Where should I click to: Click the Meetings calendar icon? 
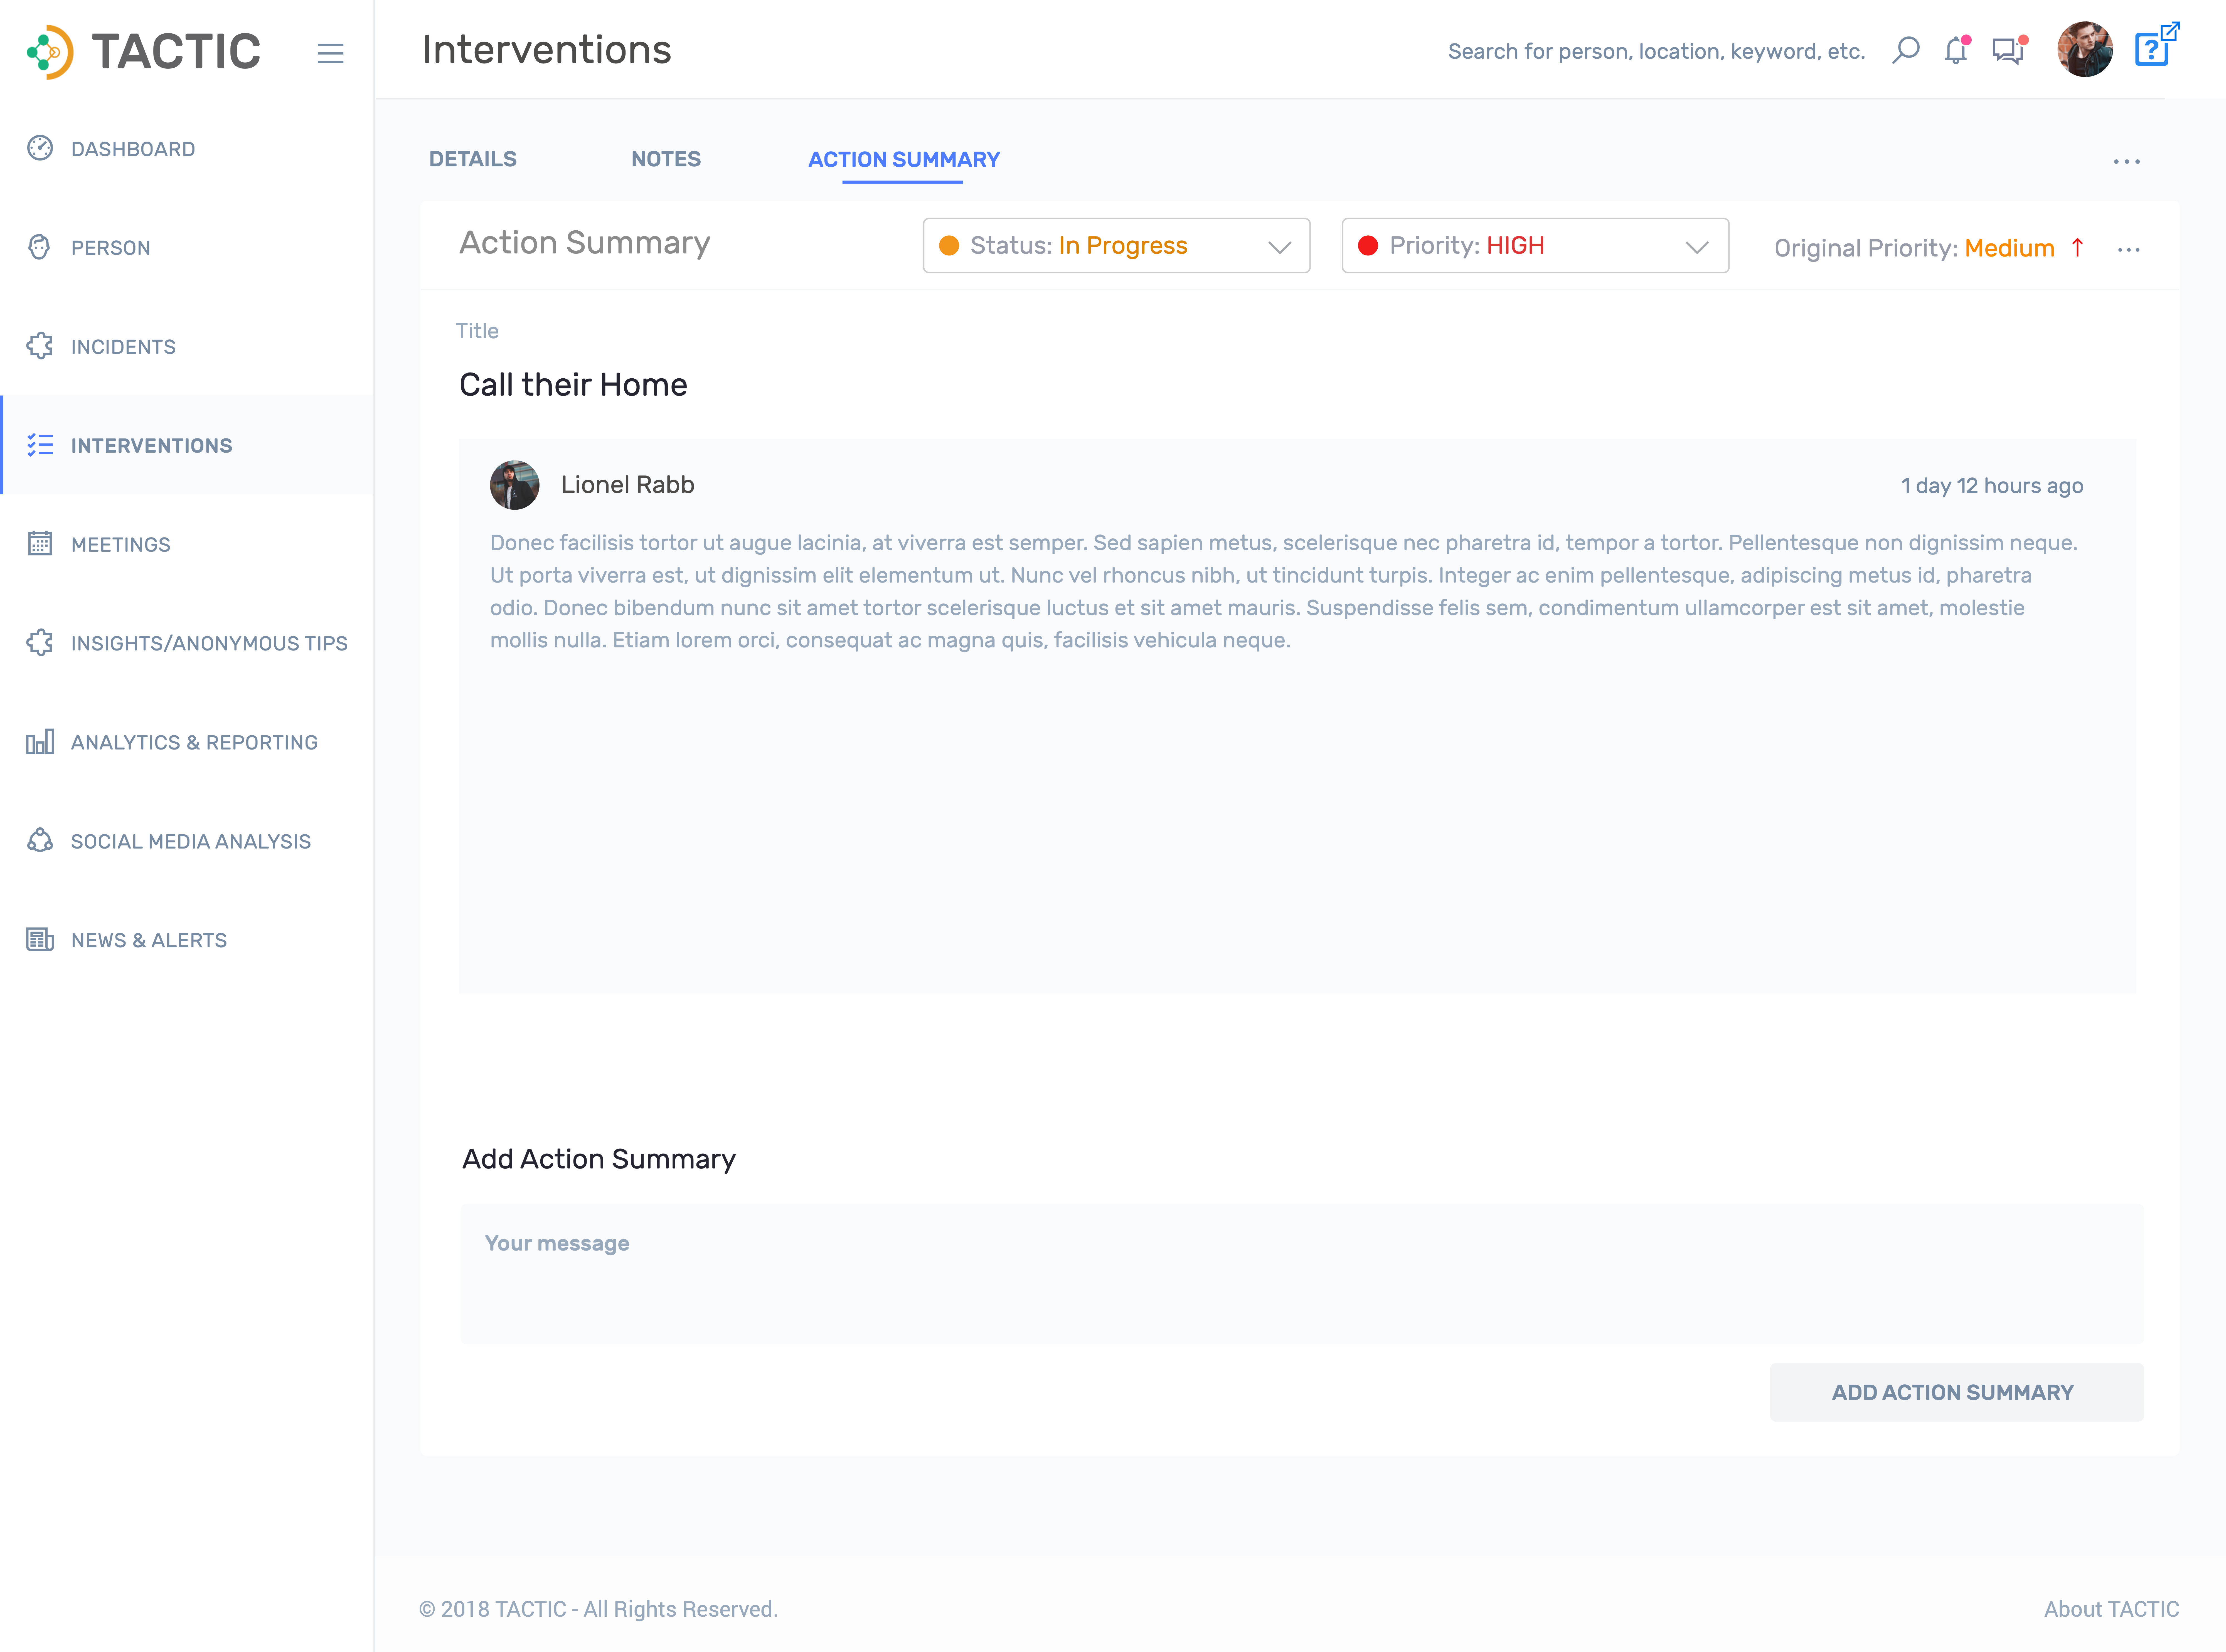pos(40,543)
